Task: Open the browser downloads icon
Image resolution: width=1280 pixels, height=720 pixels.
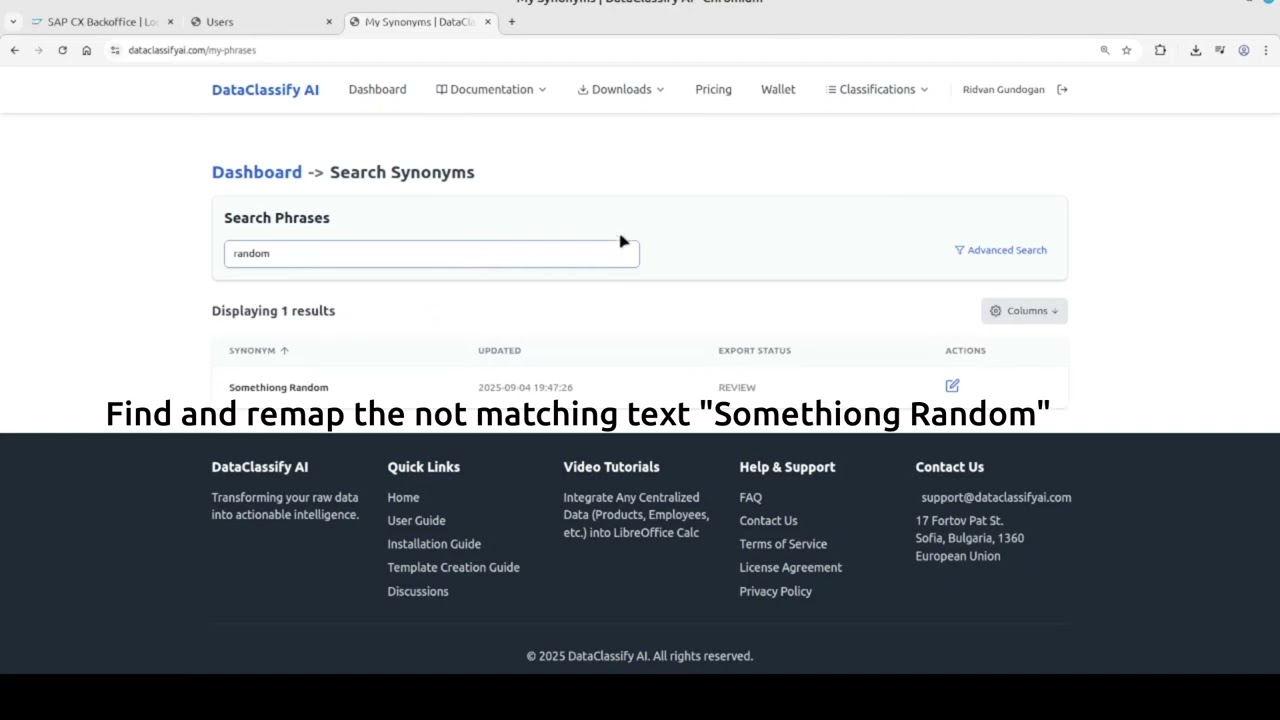Action: (1195, 50)
